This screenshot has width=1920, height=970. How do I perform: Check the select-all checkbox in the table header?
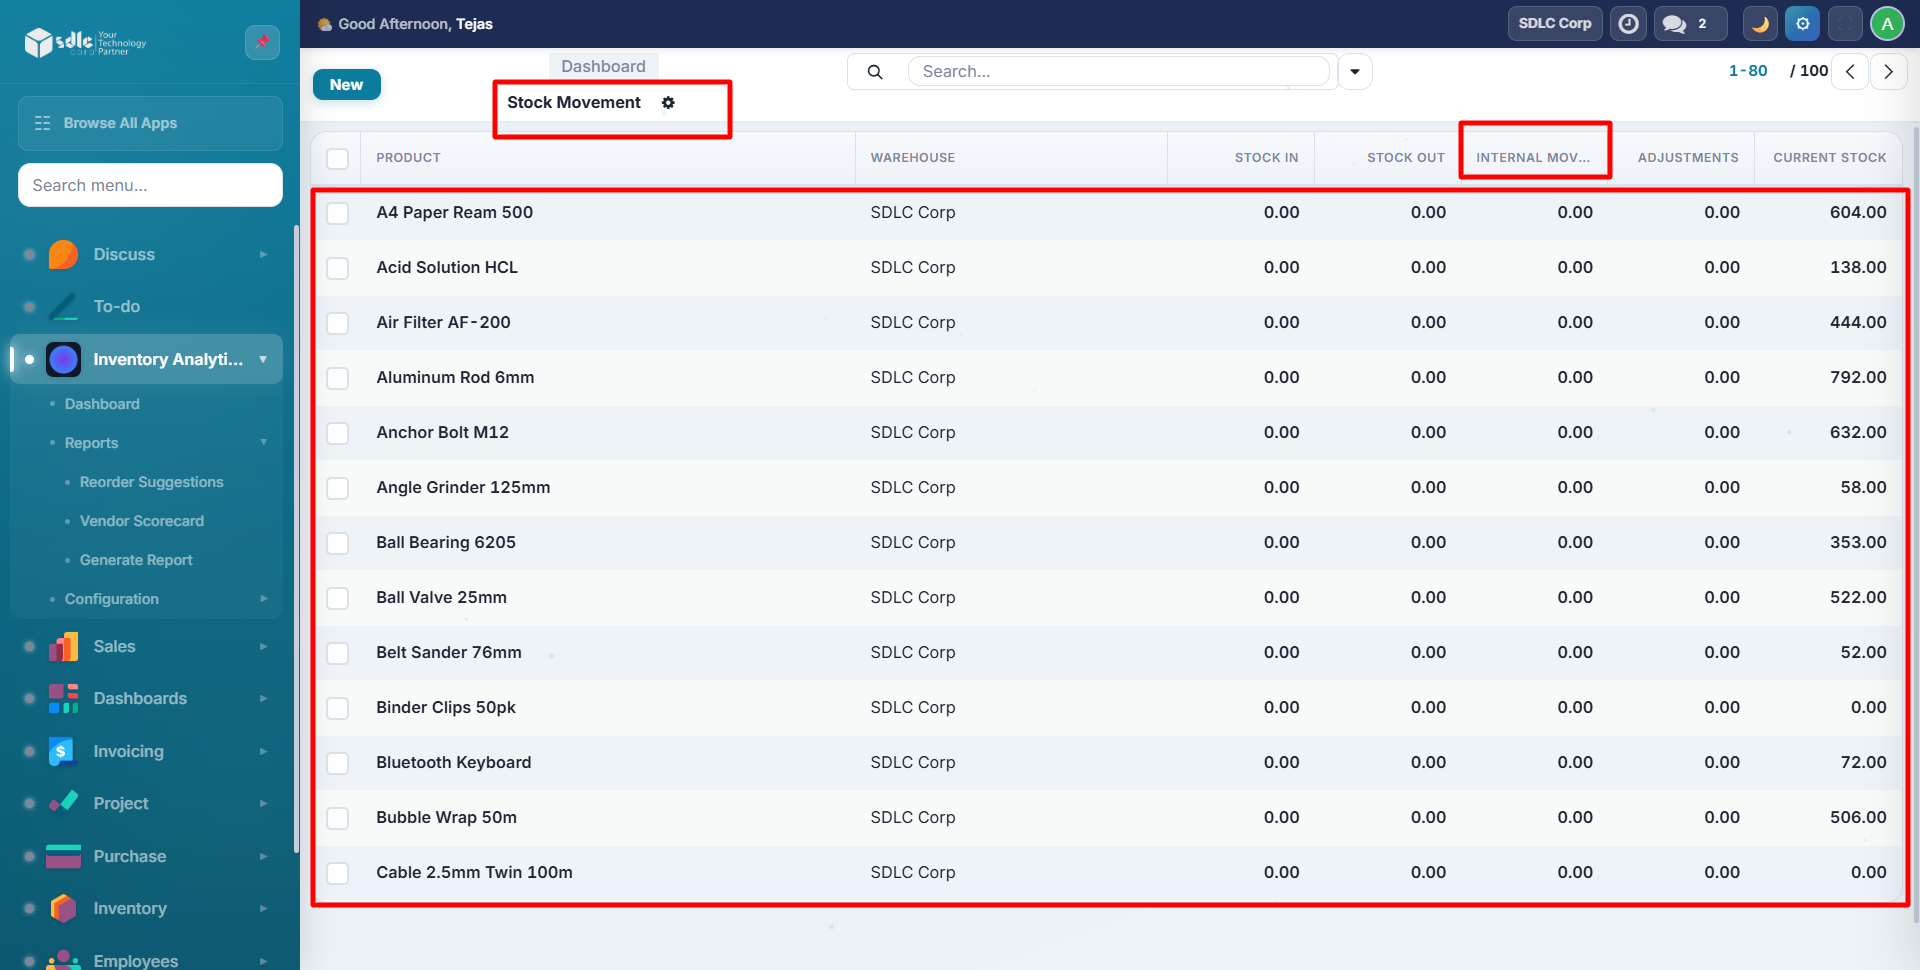pos(338,159)
